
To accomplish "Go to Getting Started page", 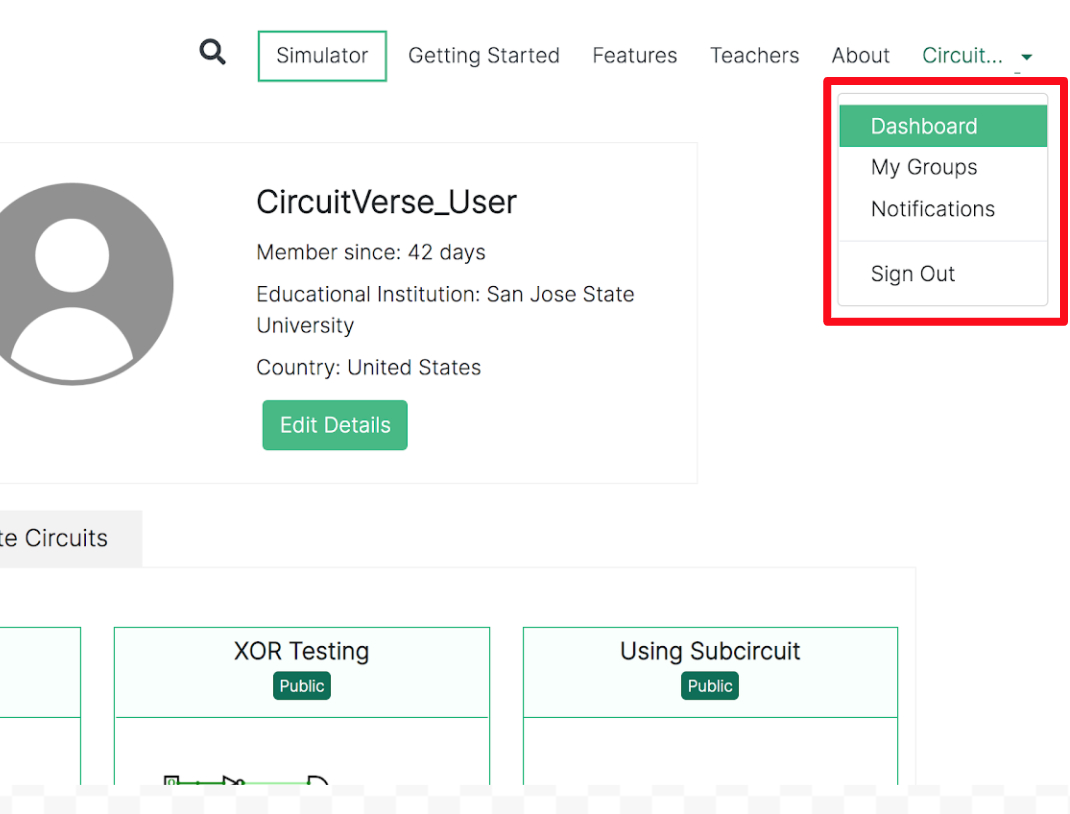I will [484, 56].
